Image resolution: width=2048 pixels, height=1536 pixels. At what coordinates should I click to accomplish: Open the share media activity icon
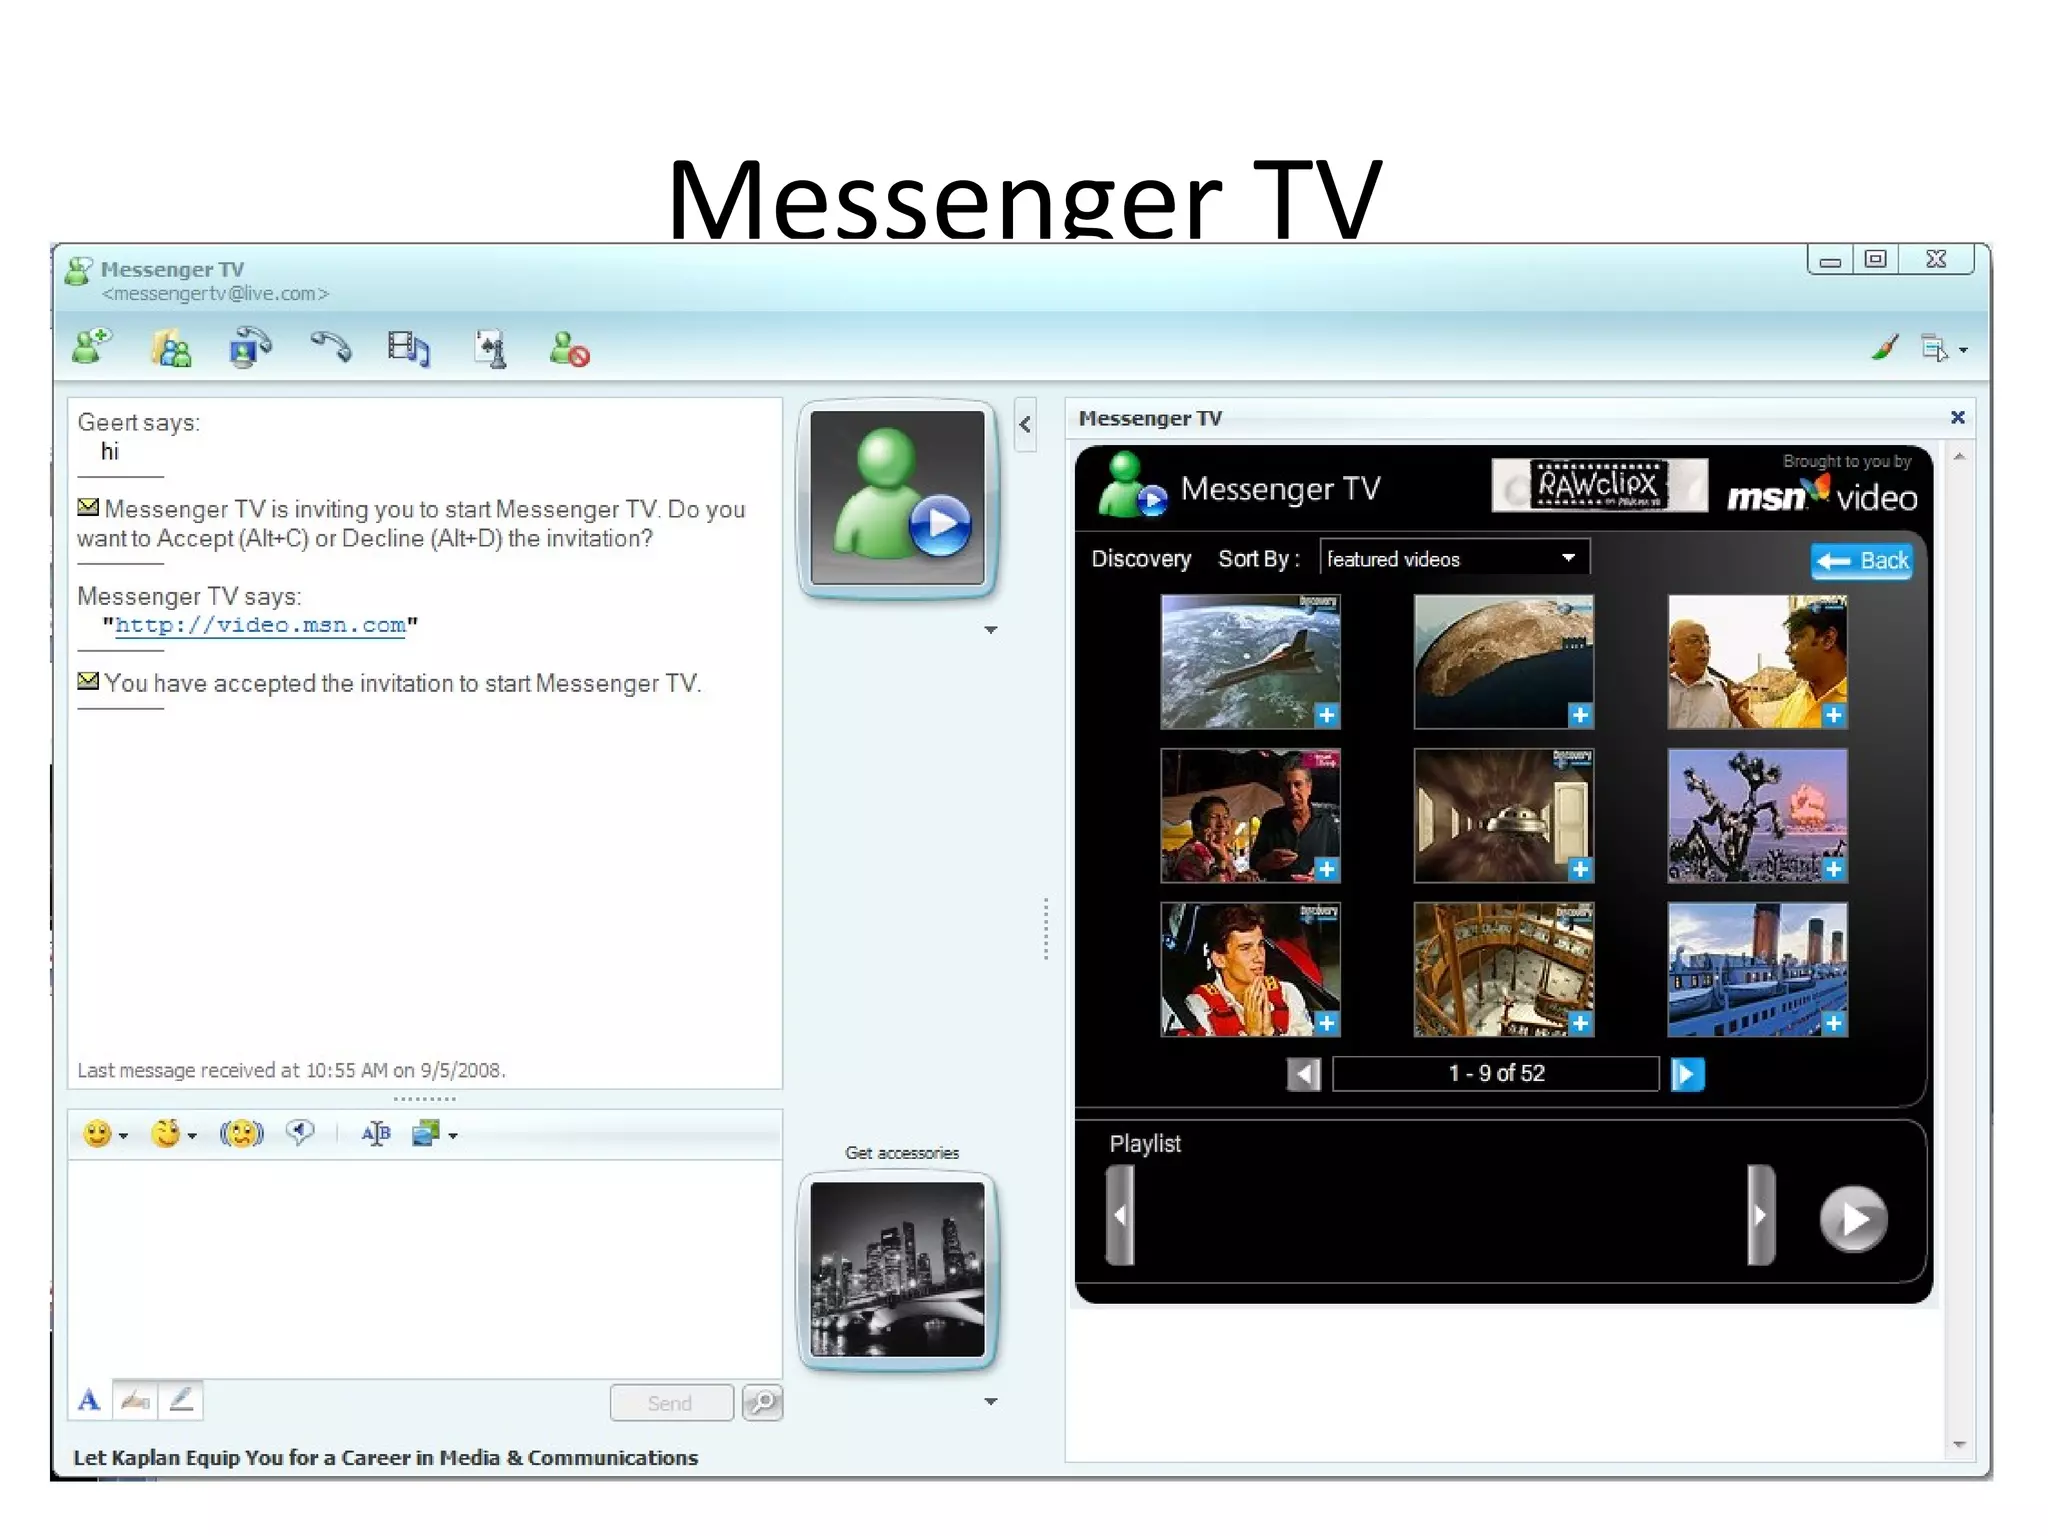point(408,349)
